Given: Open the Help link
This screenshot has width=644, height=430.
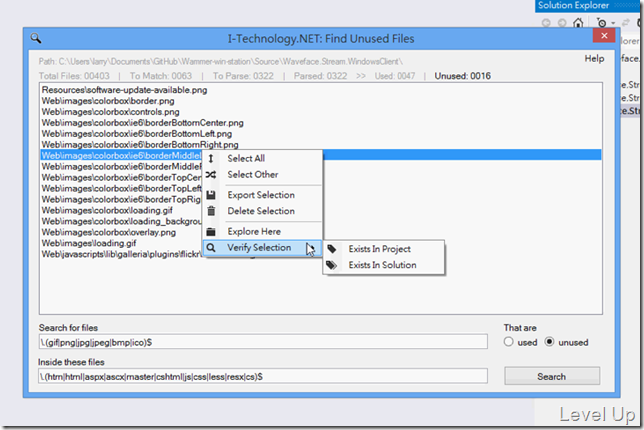Looking at the screenshot, I should coord(594,59).
